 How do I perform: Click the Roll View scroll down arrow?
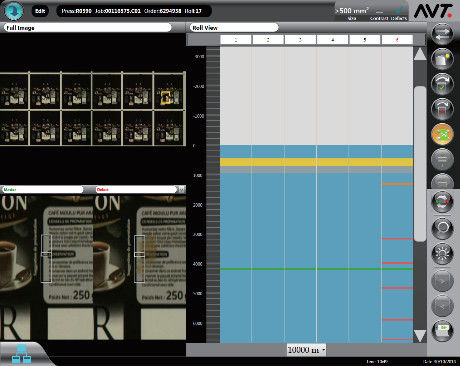420,336
